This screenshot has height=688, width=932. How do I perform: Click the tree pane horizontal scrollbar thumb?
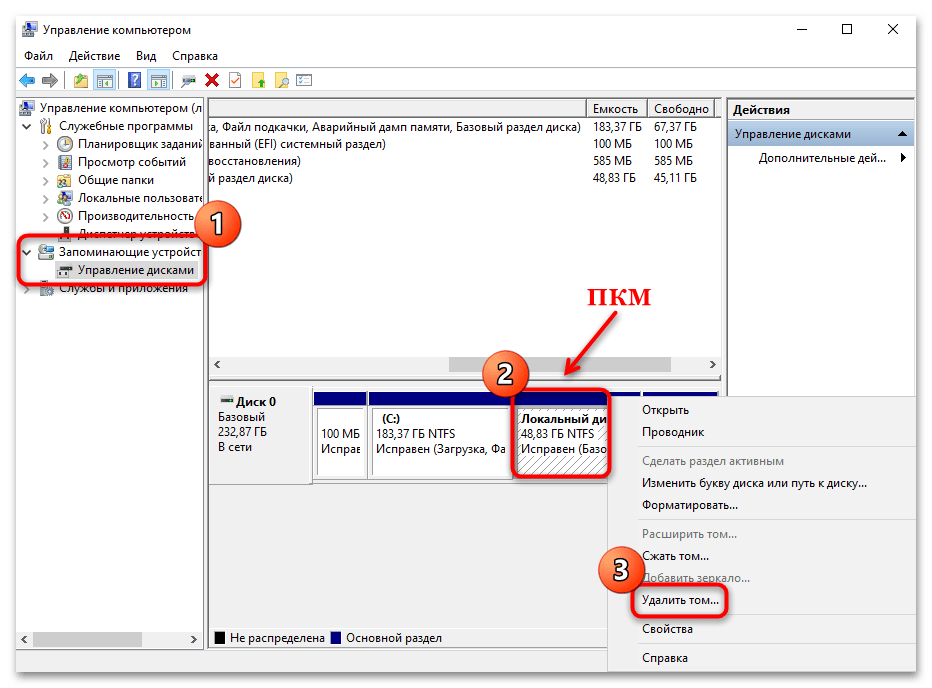[x=87, y=639]
